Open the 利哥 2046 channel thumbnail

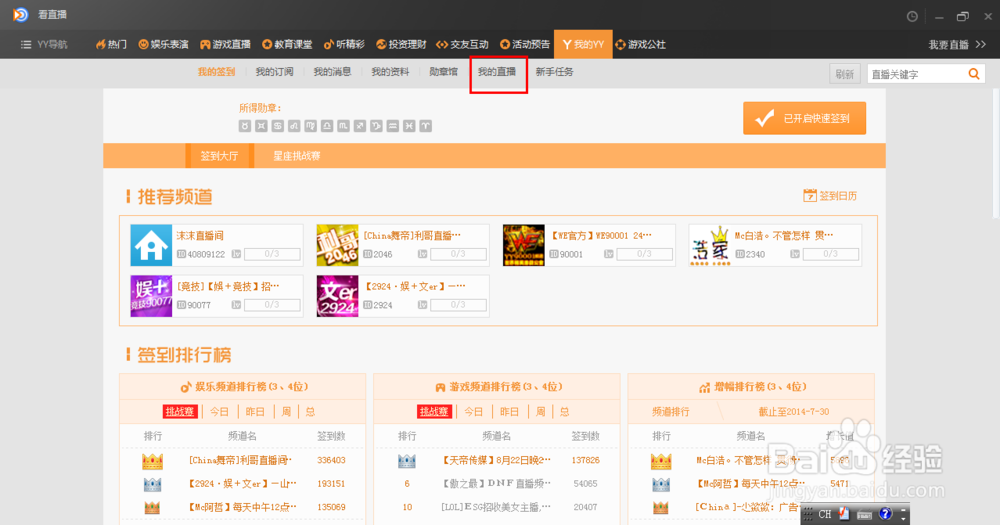337,245
